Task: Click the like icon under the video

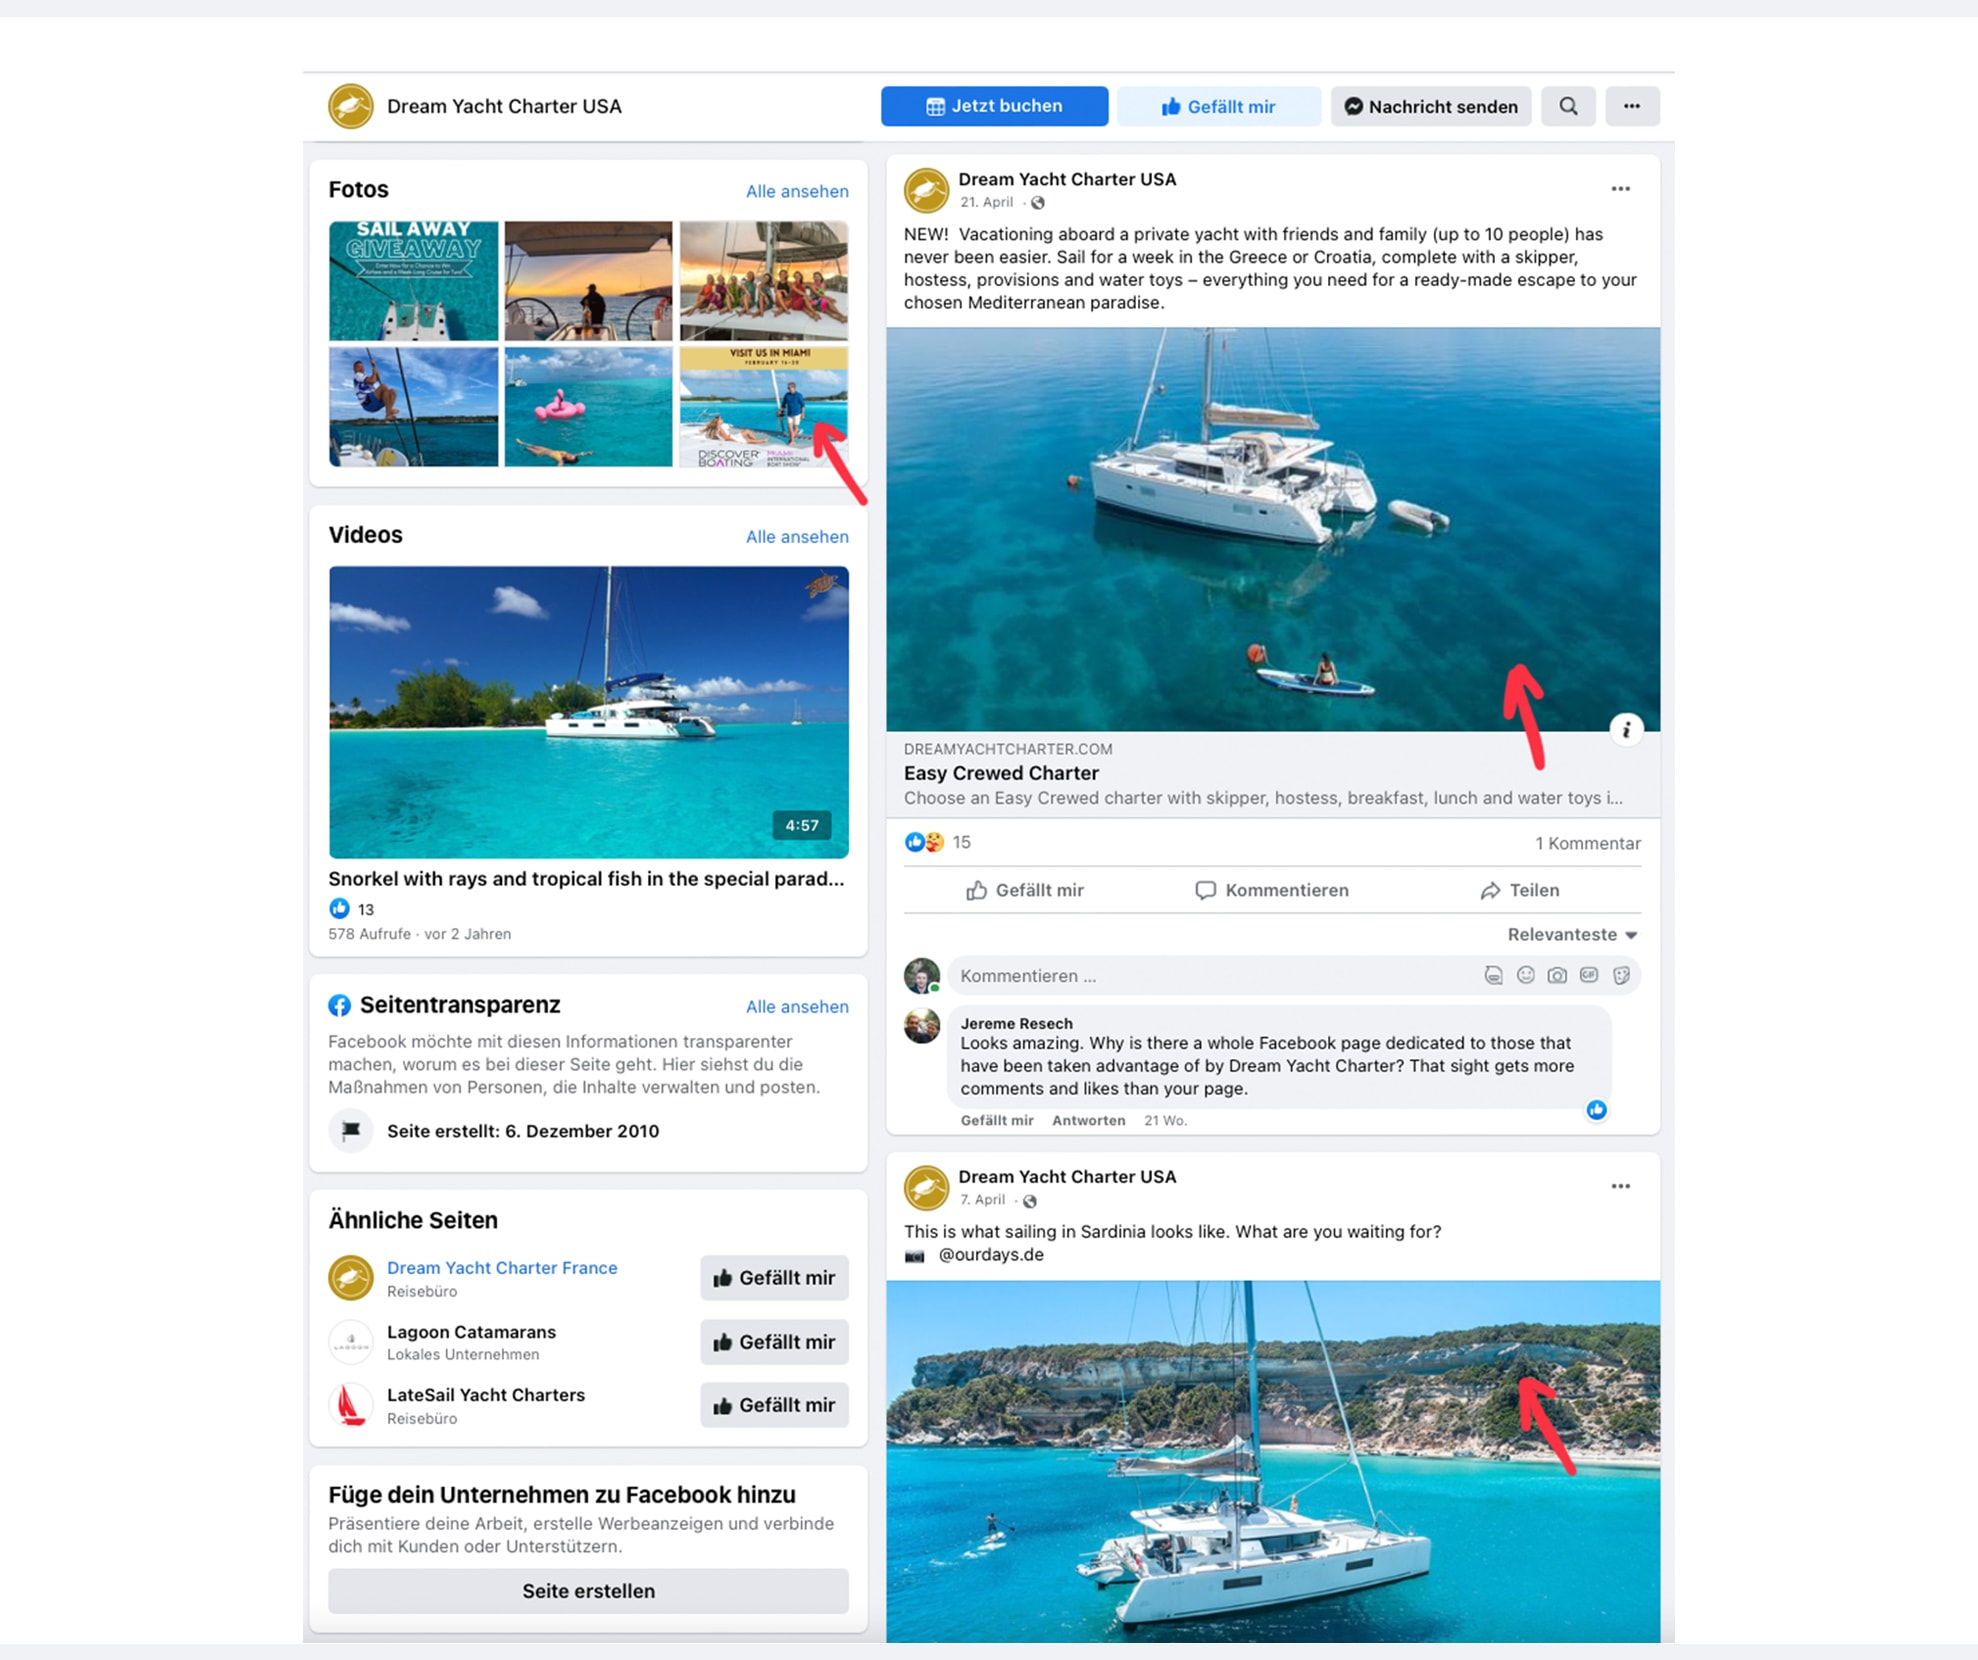Action: [339, 908]
